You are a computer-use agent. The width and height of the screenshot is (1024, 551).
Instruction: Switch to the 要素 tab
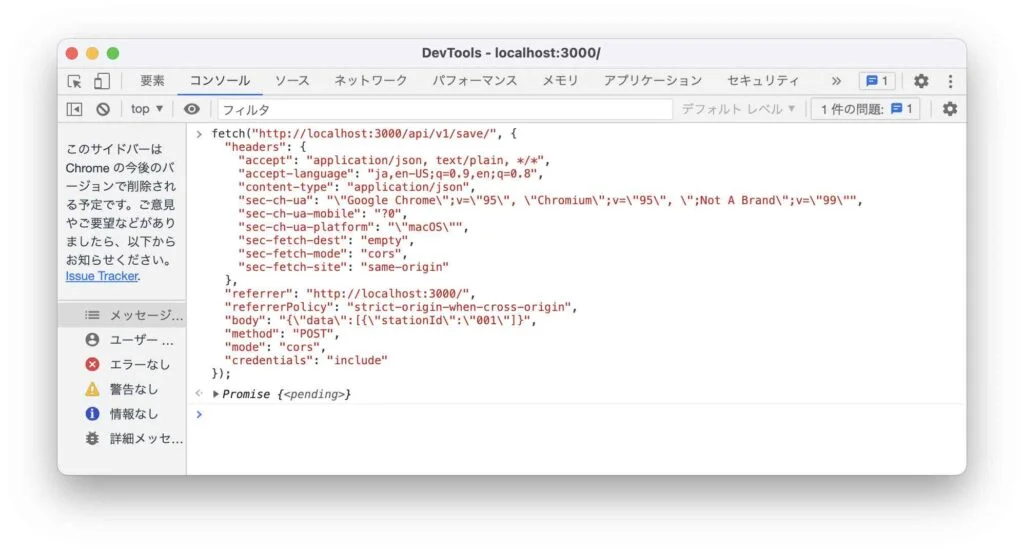tap(152, 81)
